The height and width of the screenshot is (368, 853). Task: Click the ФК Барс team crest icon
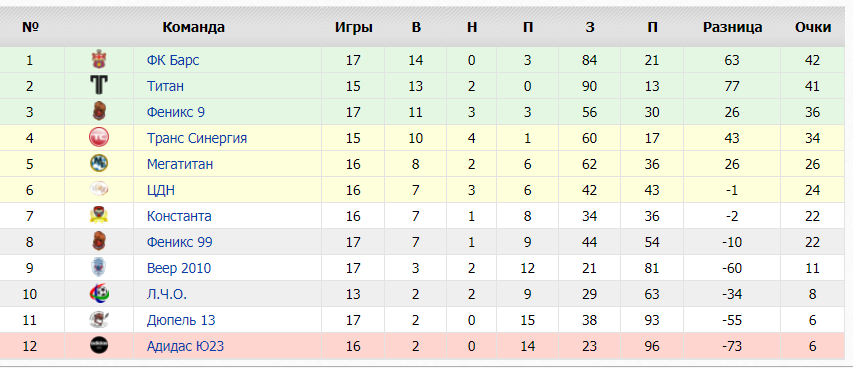pos(98,59)
